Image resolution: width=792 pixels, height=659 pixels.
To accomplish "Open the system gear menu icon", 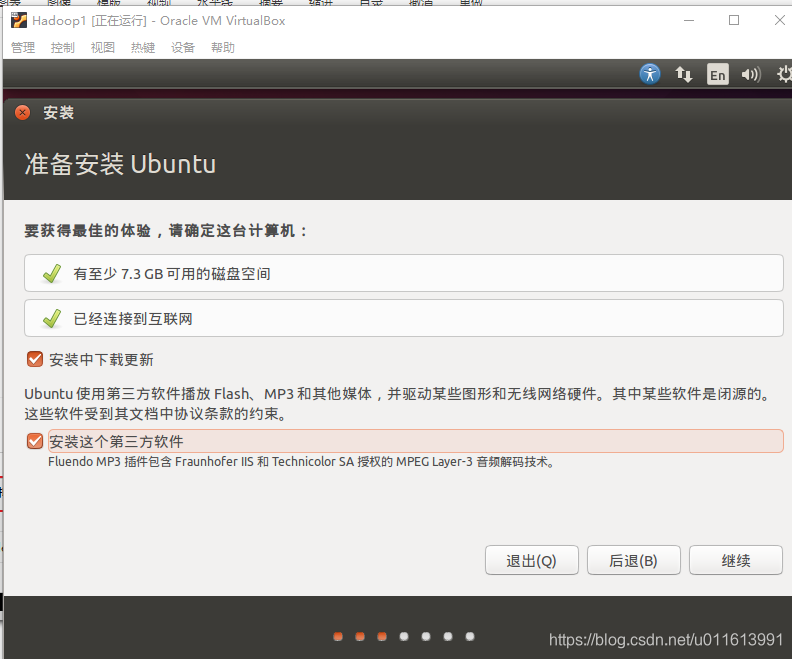I will pos(784,74).
